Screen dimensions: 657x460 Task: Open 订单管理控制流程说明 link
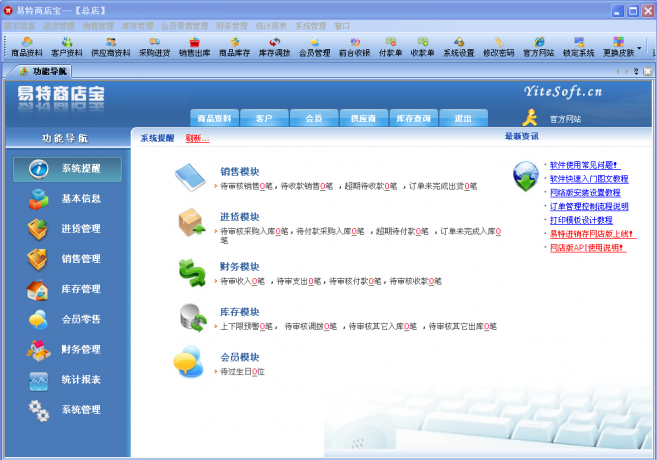[589, 207]
